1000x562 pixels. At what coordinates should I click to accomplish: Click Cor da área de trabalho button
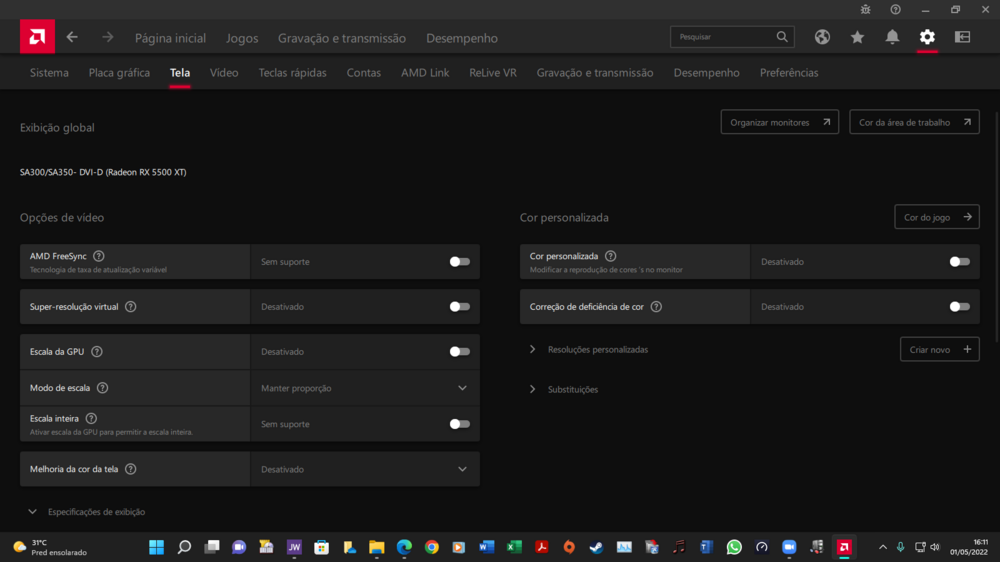[x=915, y=122]
